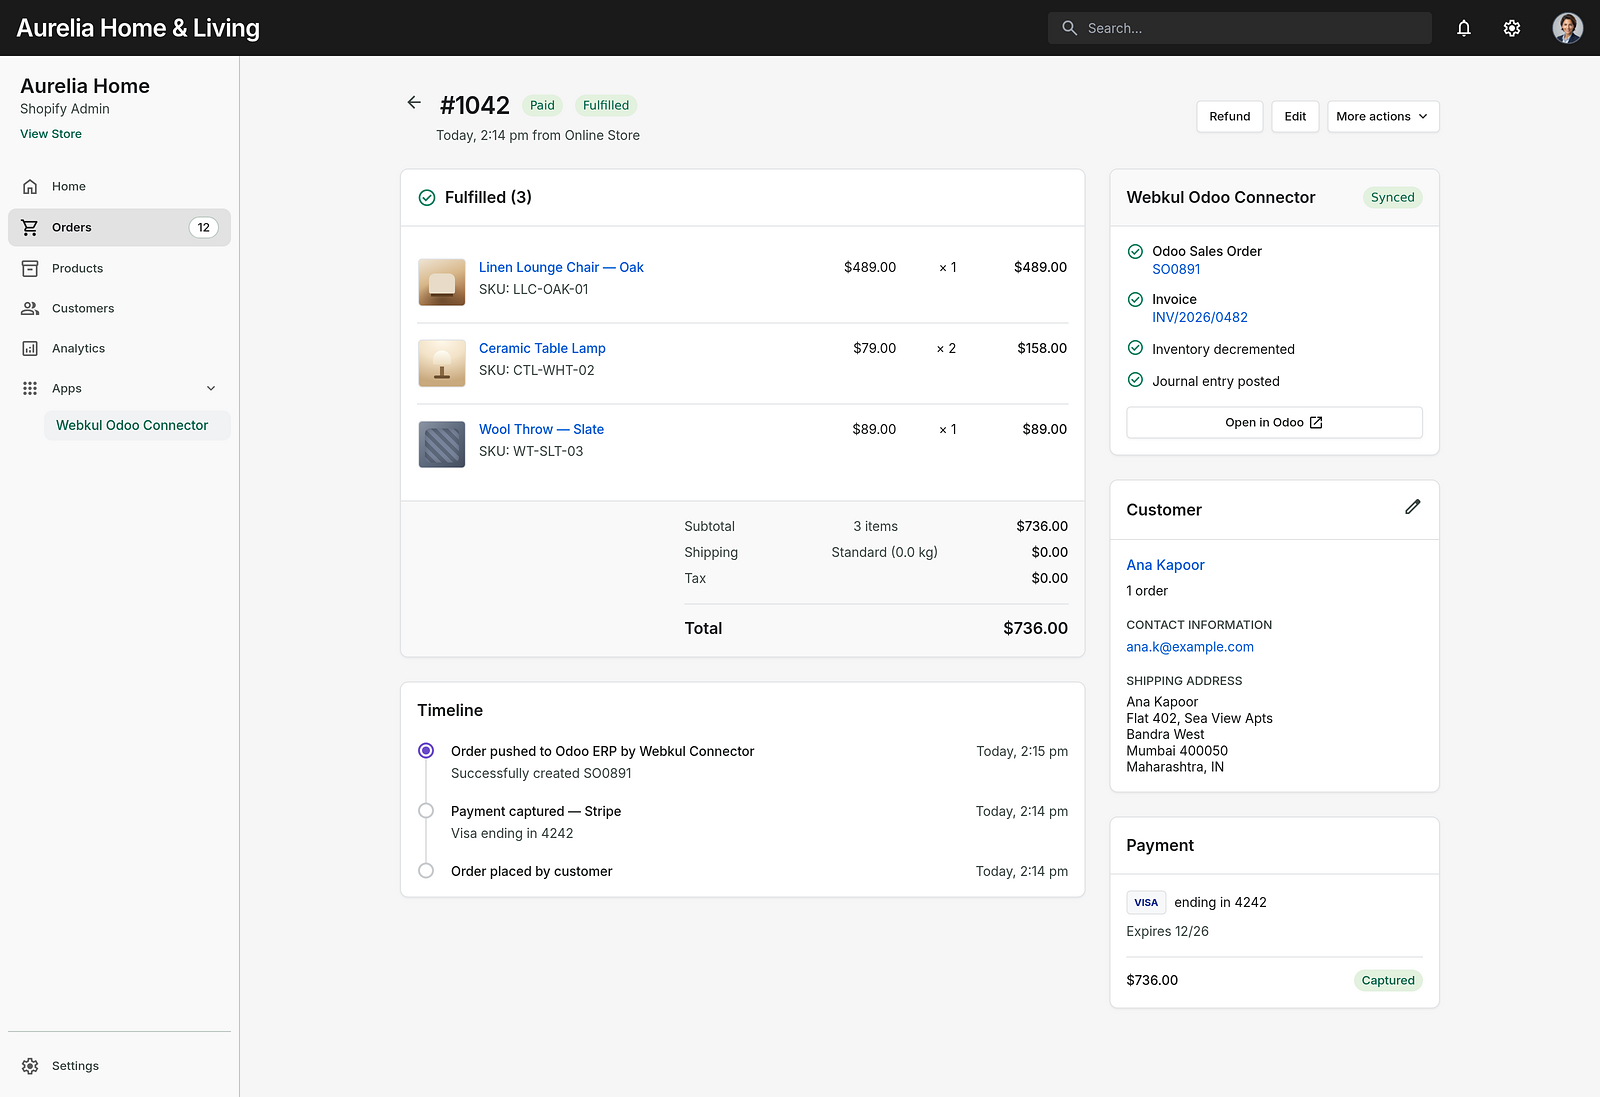Click the Customers people icon
Image resolution: width=1600 pixels, height=1097 pixels.
coord(30,308)
